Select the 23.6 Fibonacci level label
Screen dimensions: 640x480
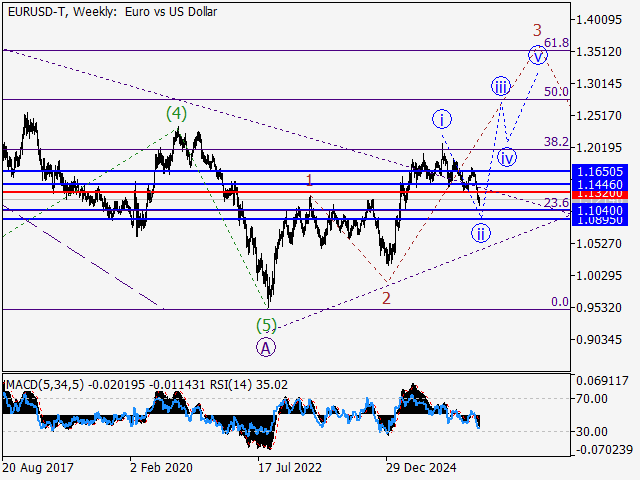[x=556, y=202]
